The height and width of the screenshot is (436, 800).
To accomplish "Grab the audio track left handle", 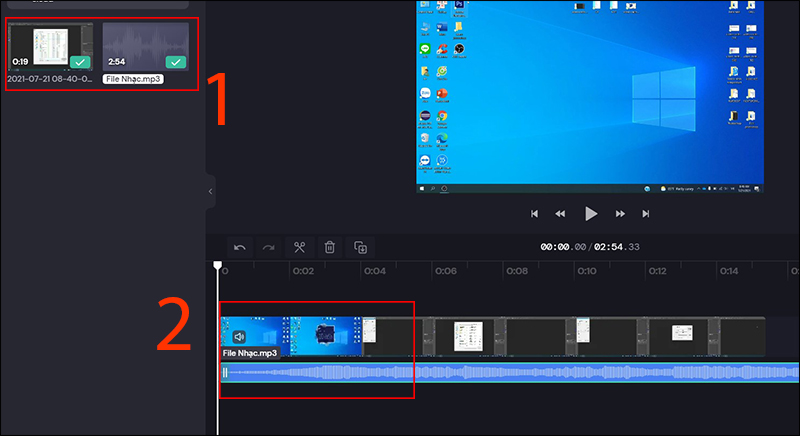I will [x=224, y=373].
